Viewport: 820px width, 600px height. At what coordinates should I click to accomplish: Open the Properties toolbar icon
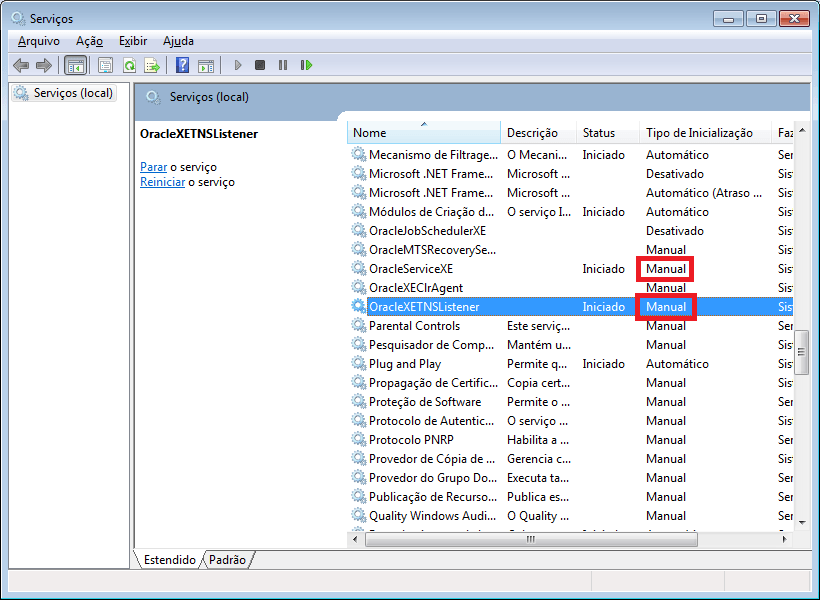[x=103, y=64]
